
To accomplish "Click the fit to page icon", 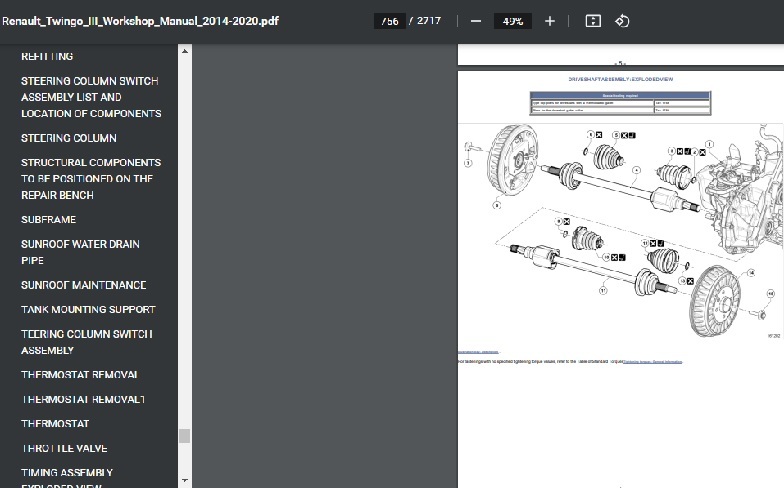I will point(593,21).
